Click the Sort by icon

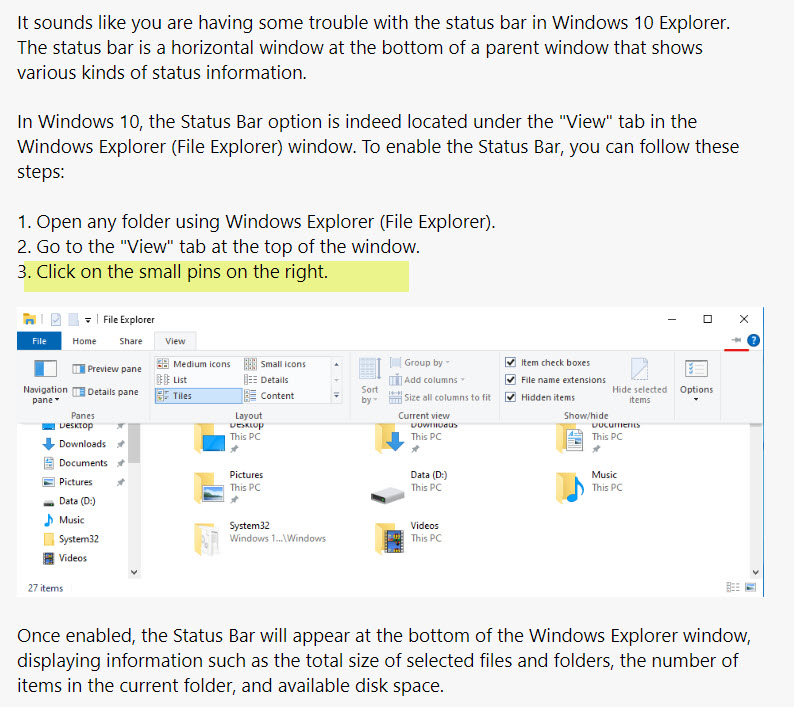click(370, 368)
